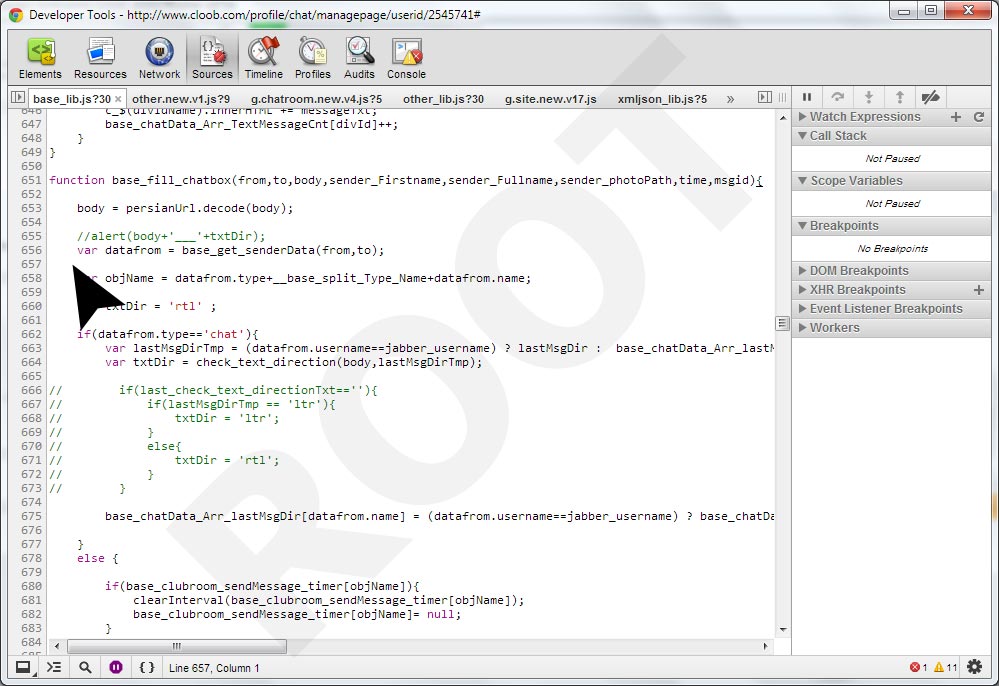Open the Audits panel
999x686 pixels.
359,59
